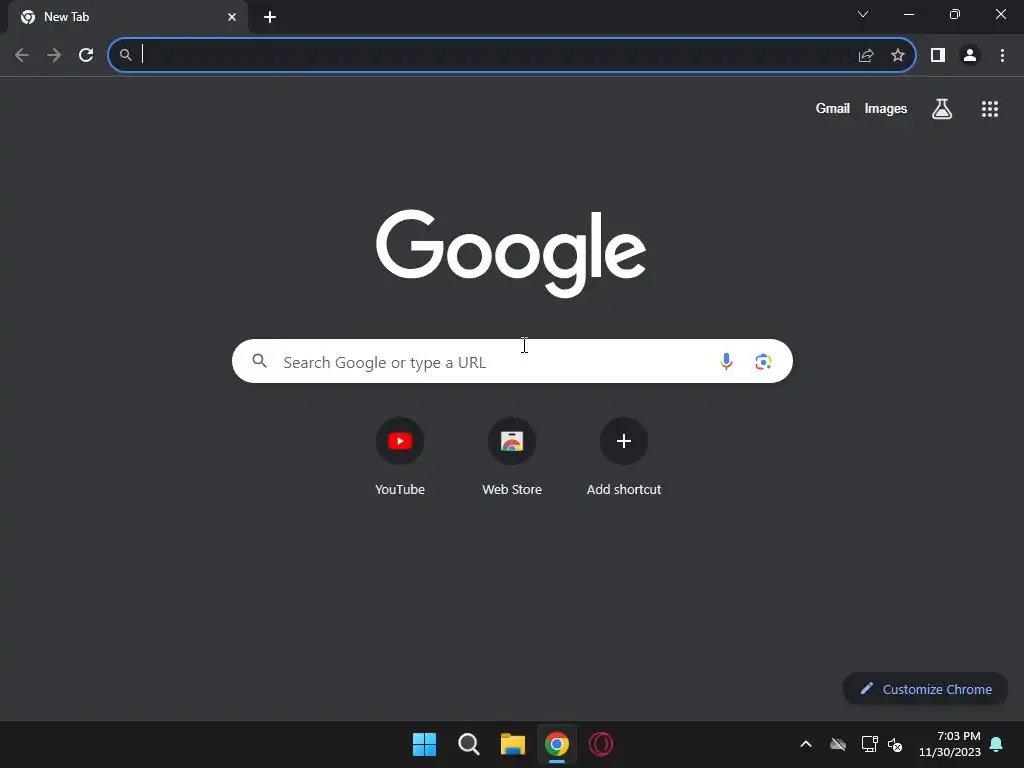This screenshot has width=1024, height=768.
Task: Open the profile avatar icon
Action: tap(970, 56)
